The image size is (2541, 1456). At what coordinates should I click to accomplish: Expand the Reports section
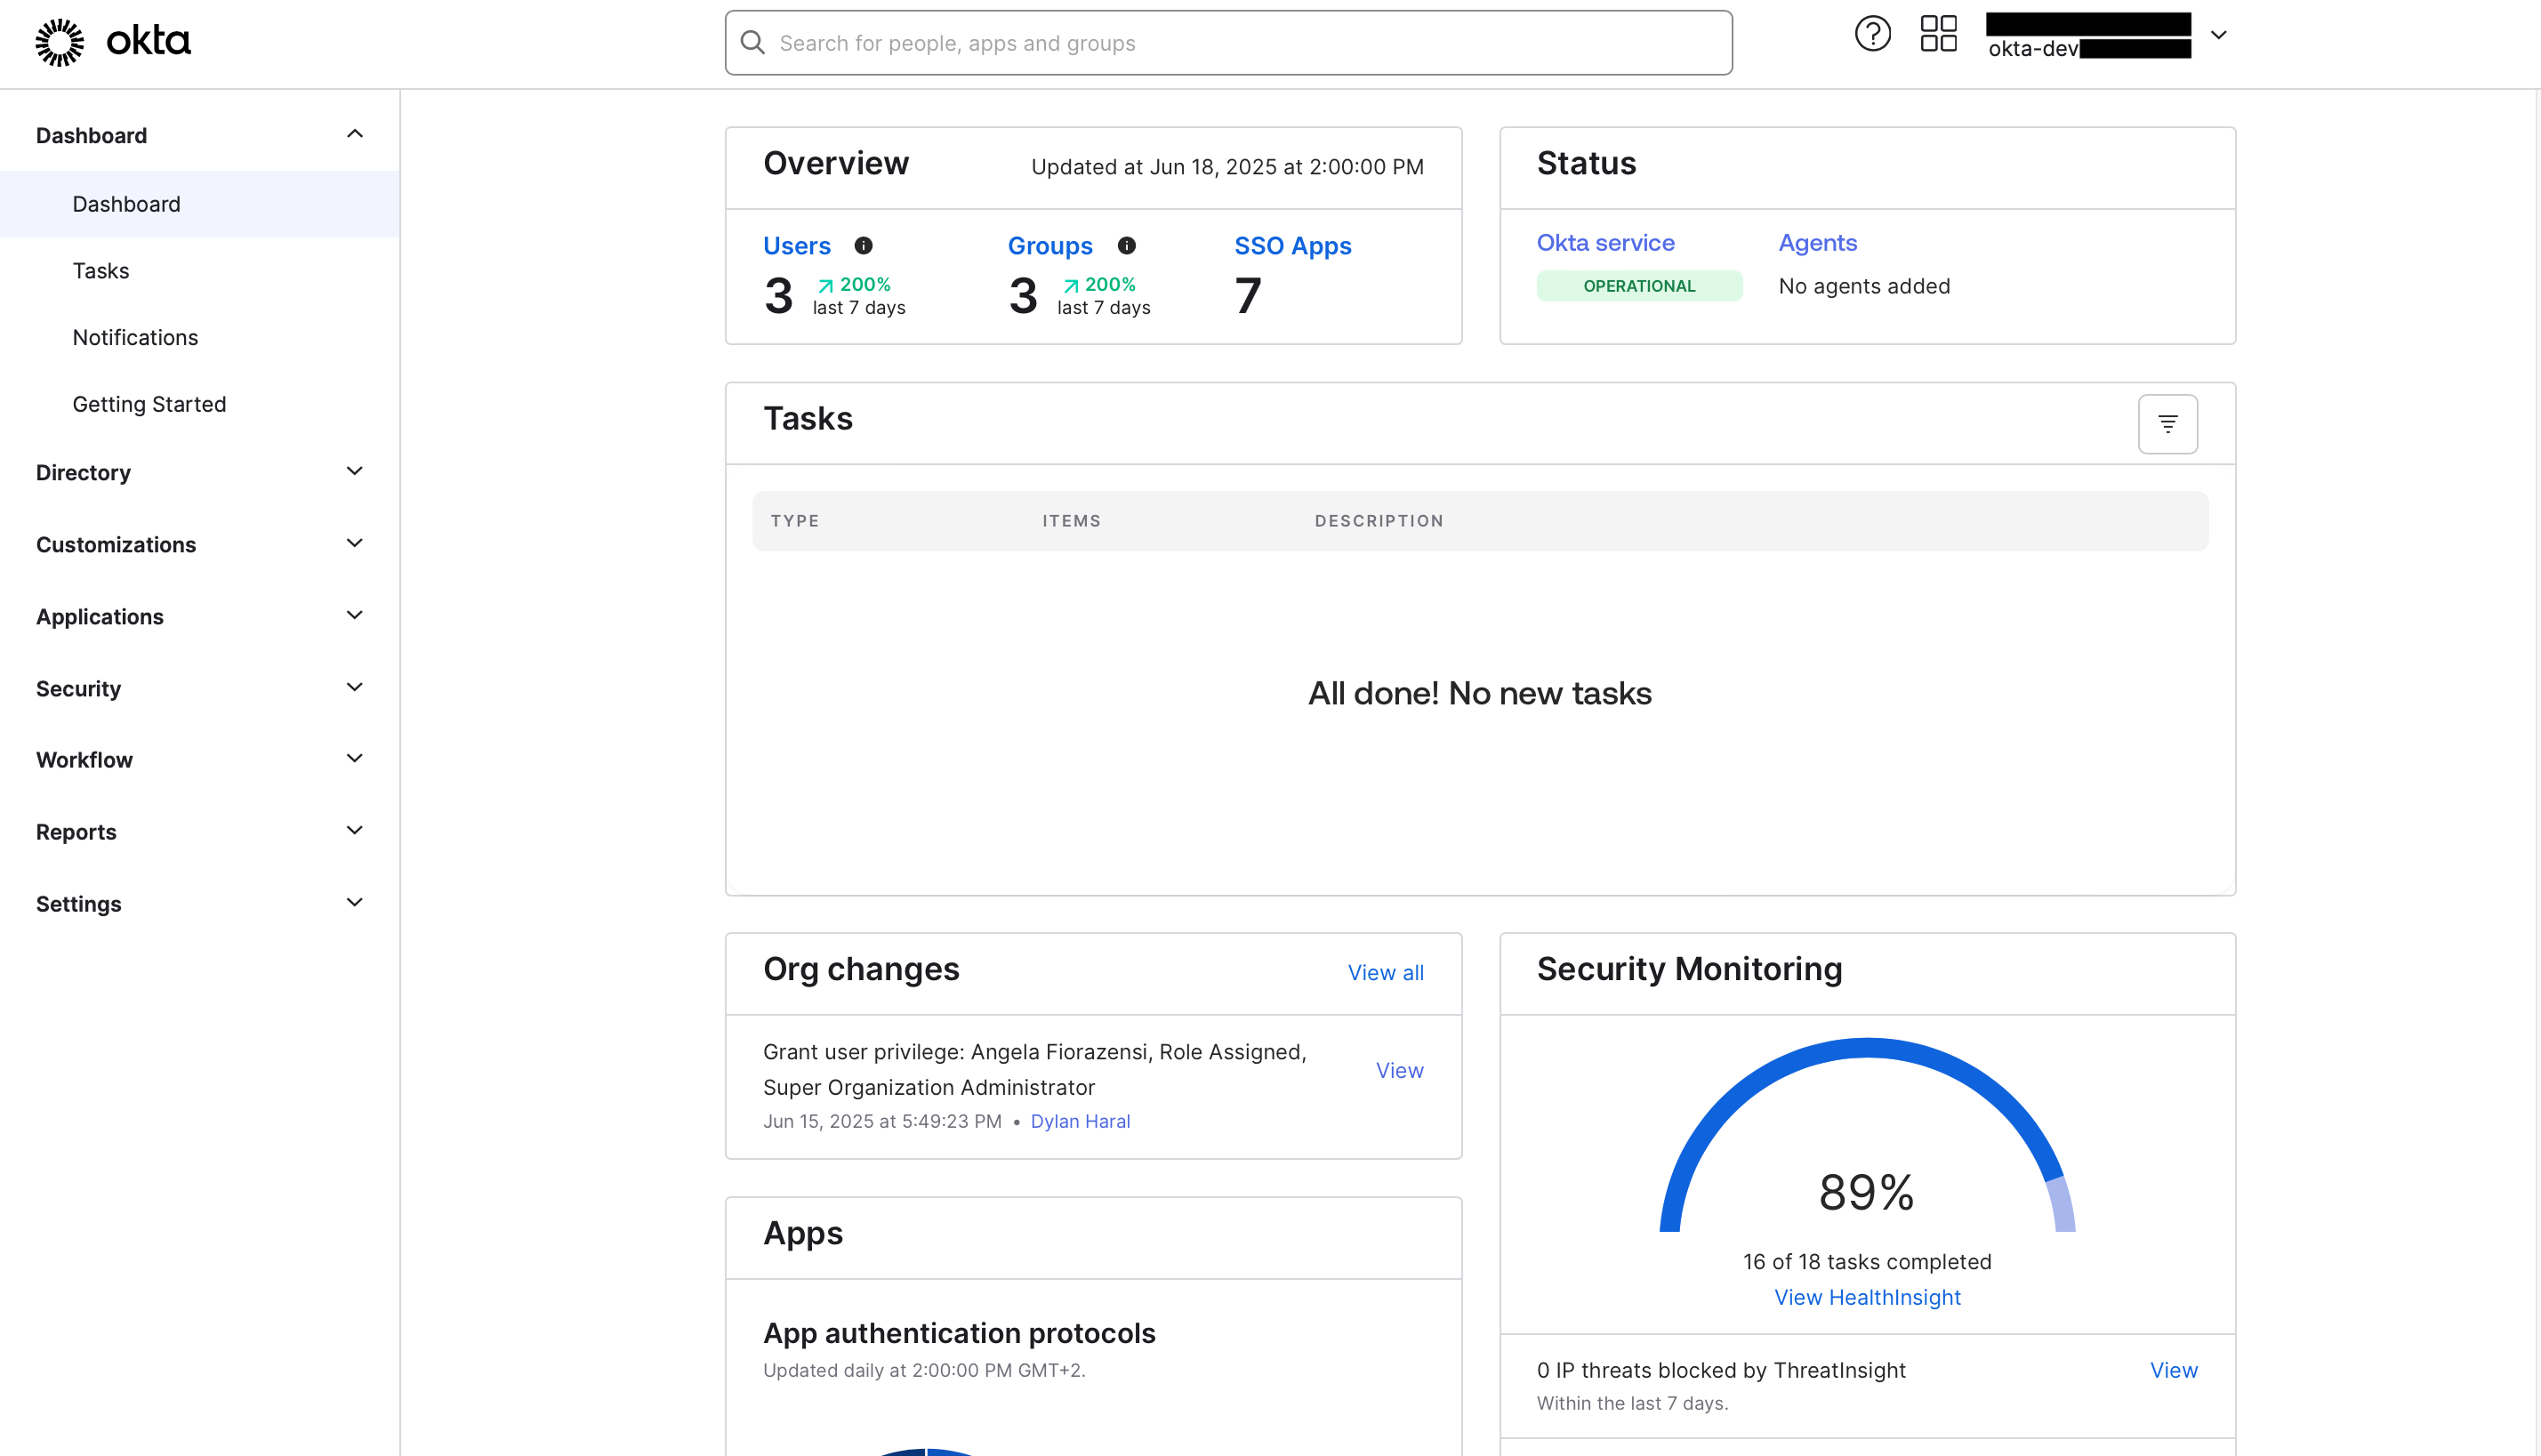click(200, 831)
